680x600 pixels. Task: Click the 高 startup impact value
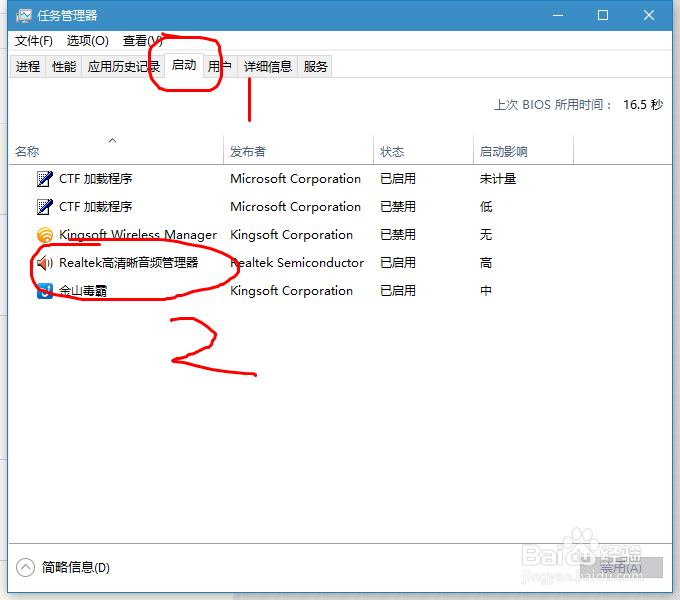tap(486, 263)
